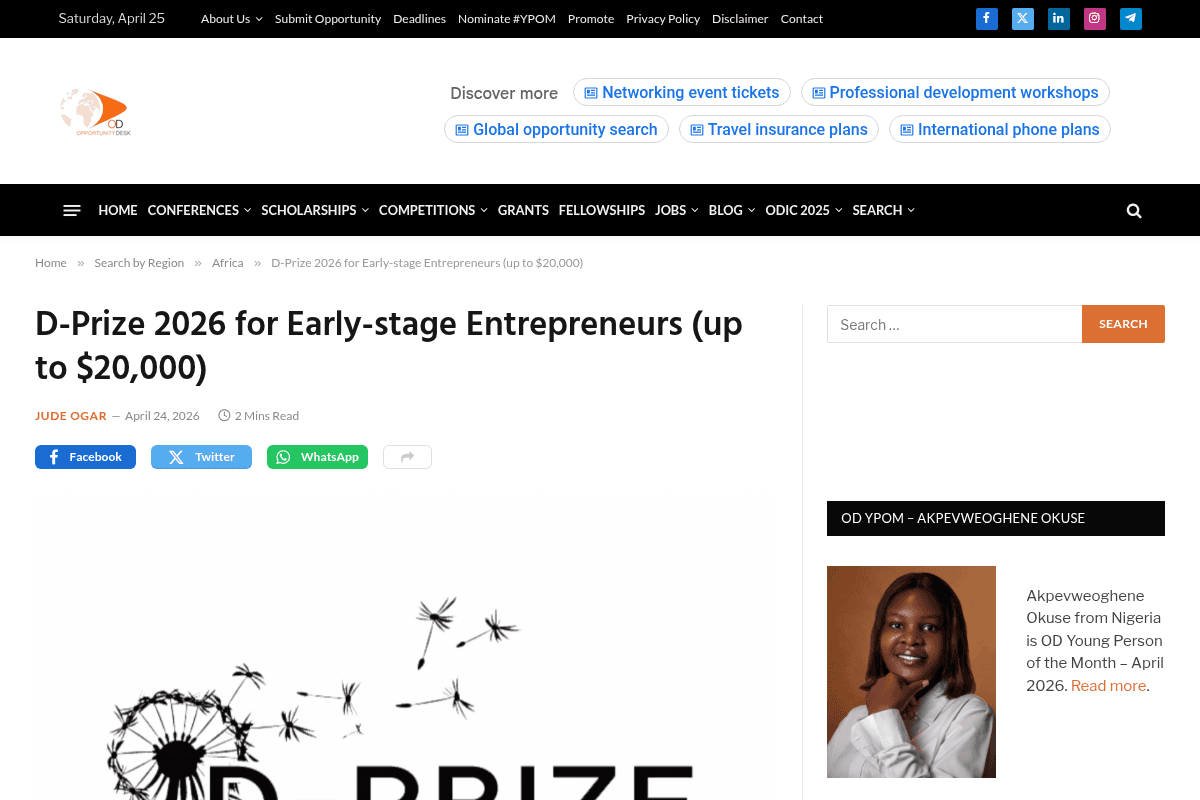
Task: Open the LinkedIn profile from the top bar
Action: pos(1058,18)
